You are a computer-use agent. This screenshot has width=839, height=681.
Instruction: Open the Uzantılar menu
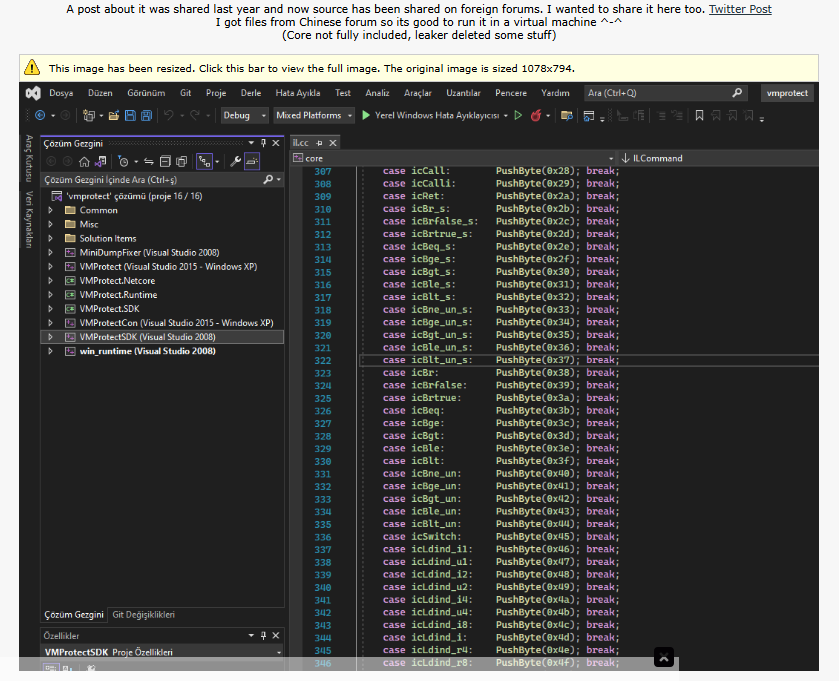[x=463, y=93]
